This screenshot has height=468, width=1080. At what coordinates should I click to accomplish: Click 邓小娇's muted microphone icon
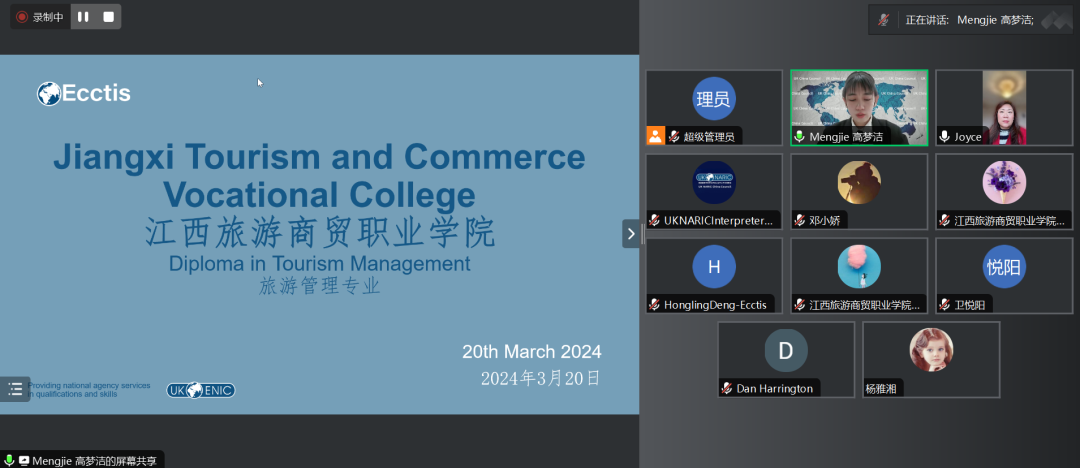point(800,221)
